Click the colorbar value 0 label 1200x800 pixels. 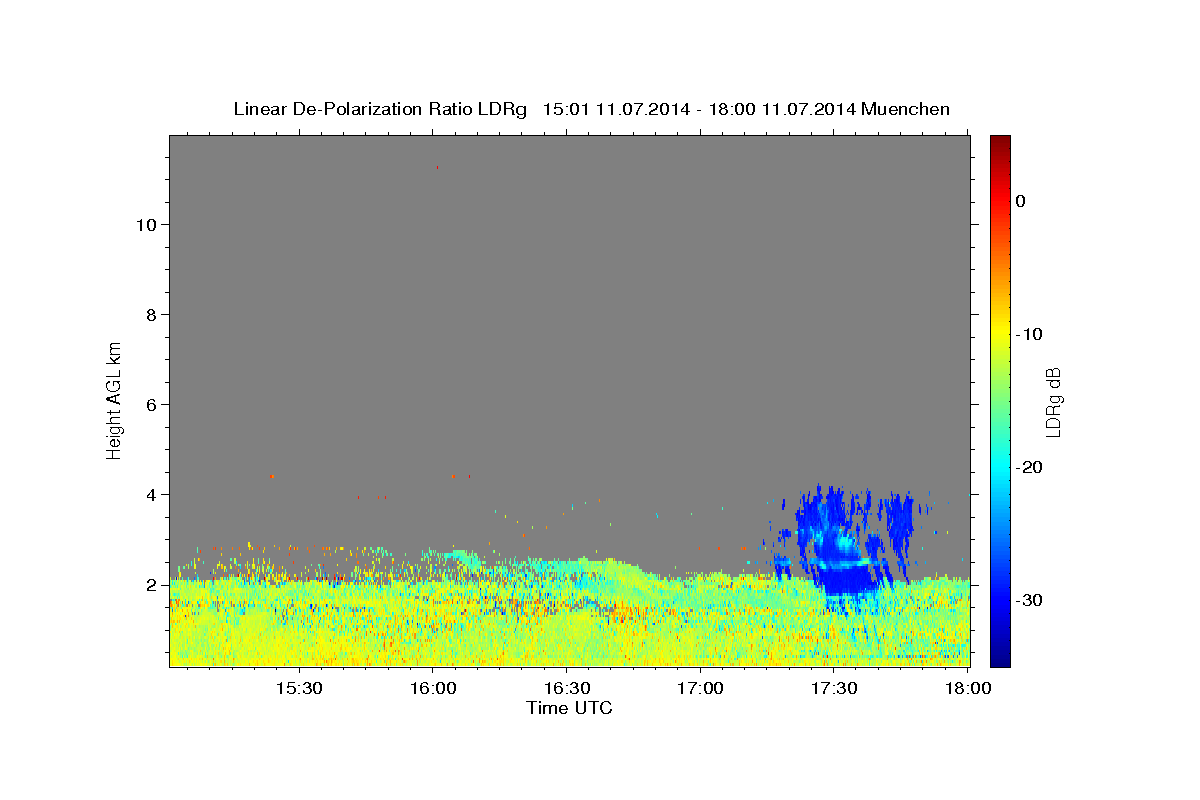pyautogui.click(x=1021, y=201)
